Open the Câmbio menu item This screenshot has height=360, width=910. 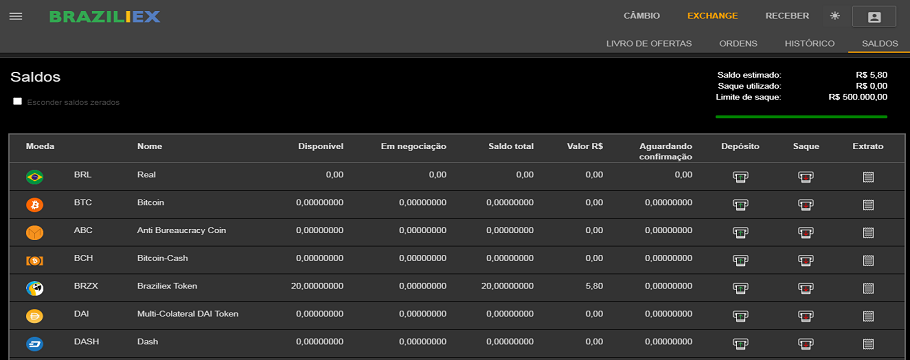(641, 16)
